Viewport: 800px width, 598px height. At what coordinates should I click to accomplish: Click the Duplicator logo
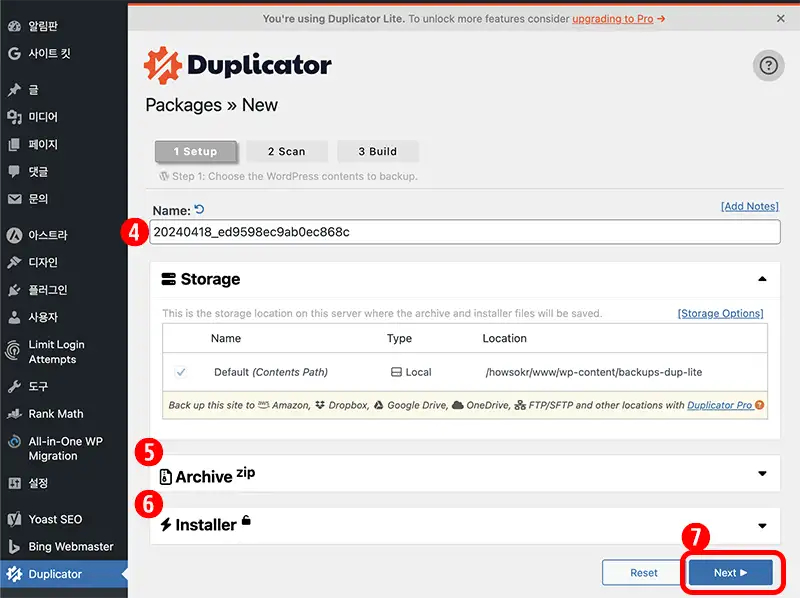coord(237,65)
